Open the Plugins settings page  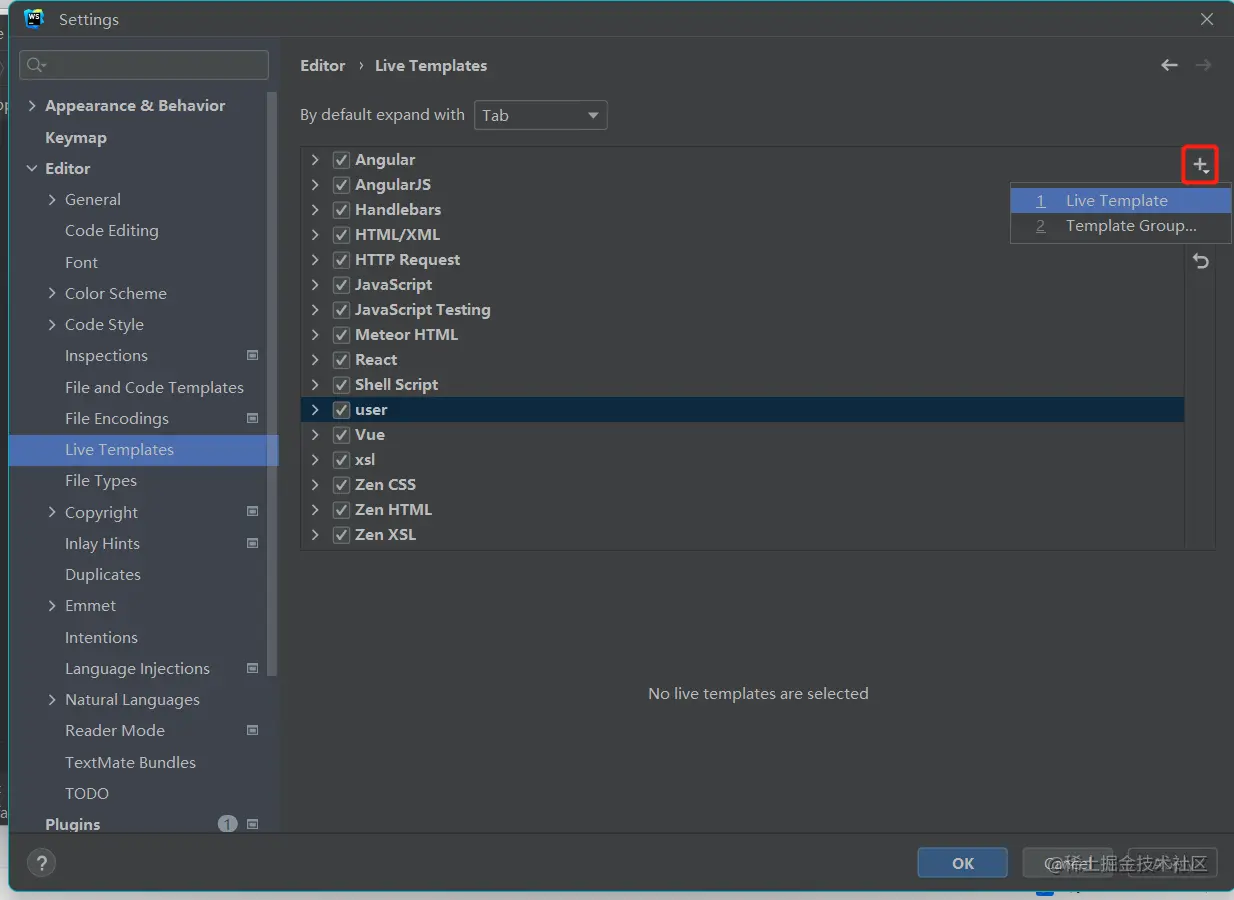[x=73, y=824]
